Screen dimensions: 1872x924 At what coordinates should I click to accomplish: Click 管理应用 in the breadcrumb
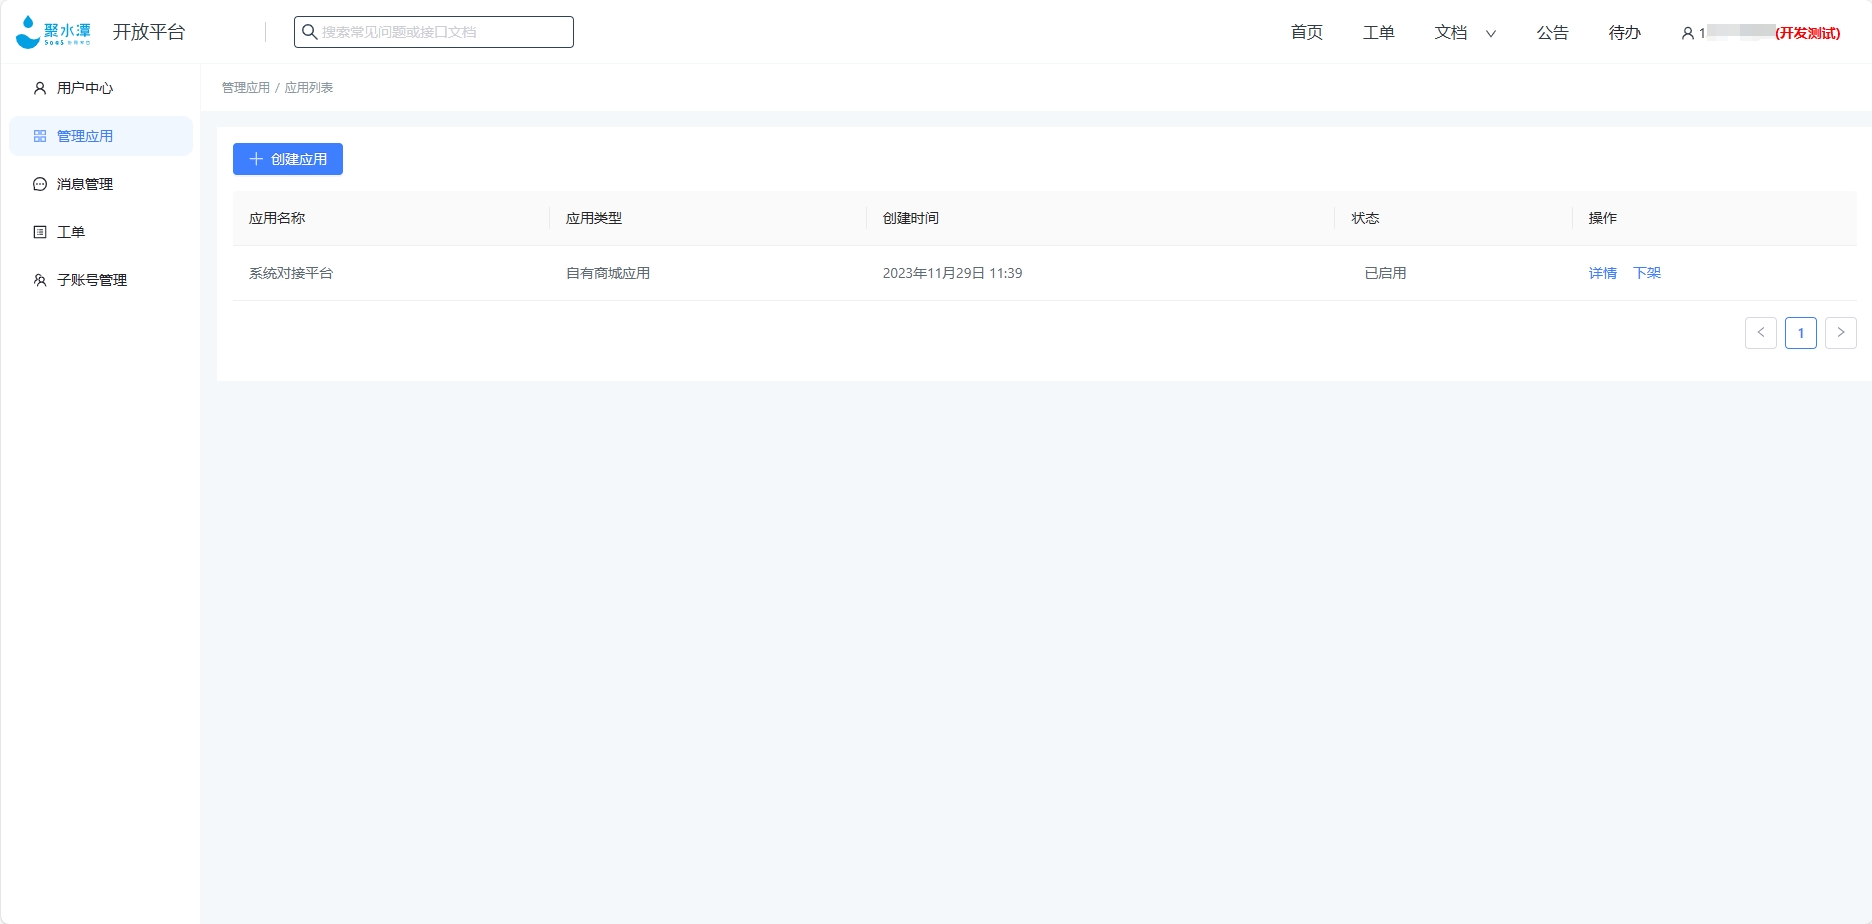(x=246, y=88)
